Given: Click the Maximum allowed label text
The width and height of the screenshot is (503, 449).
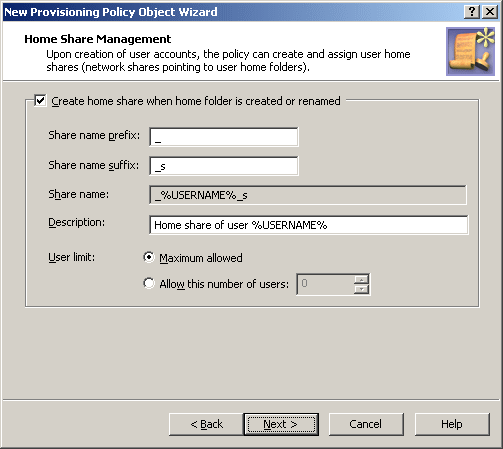Looking at the screenshot, I should (x=201, y=258).
